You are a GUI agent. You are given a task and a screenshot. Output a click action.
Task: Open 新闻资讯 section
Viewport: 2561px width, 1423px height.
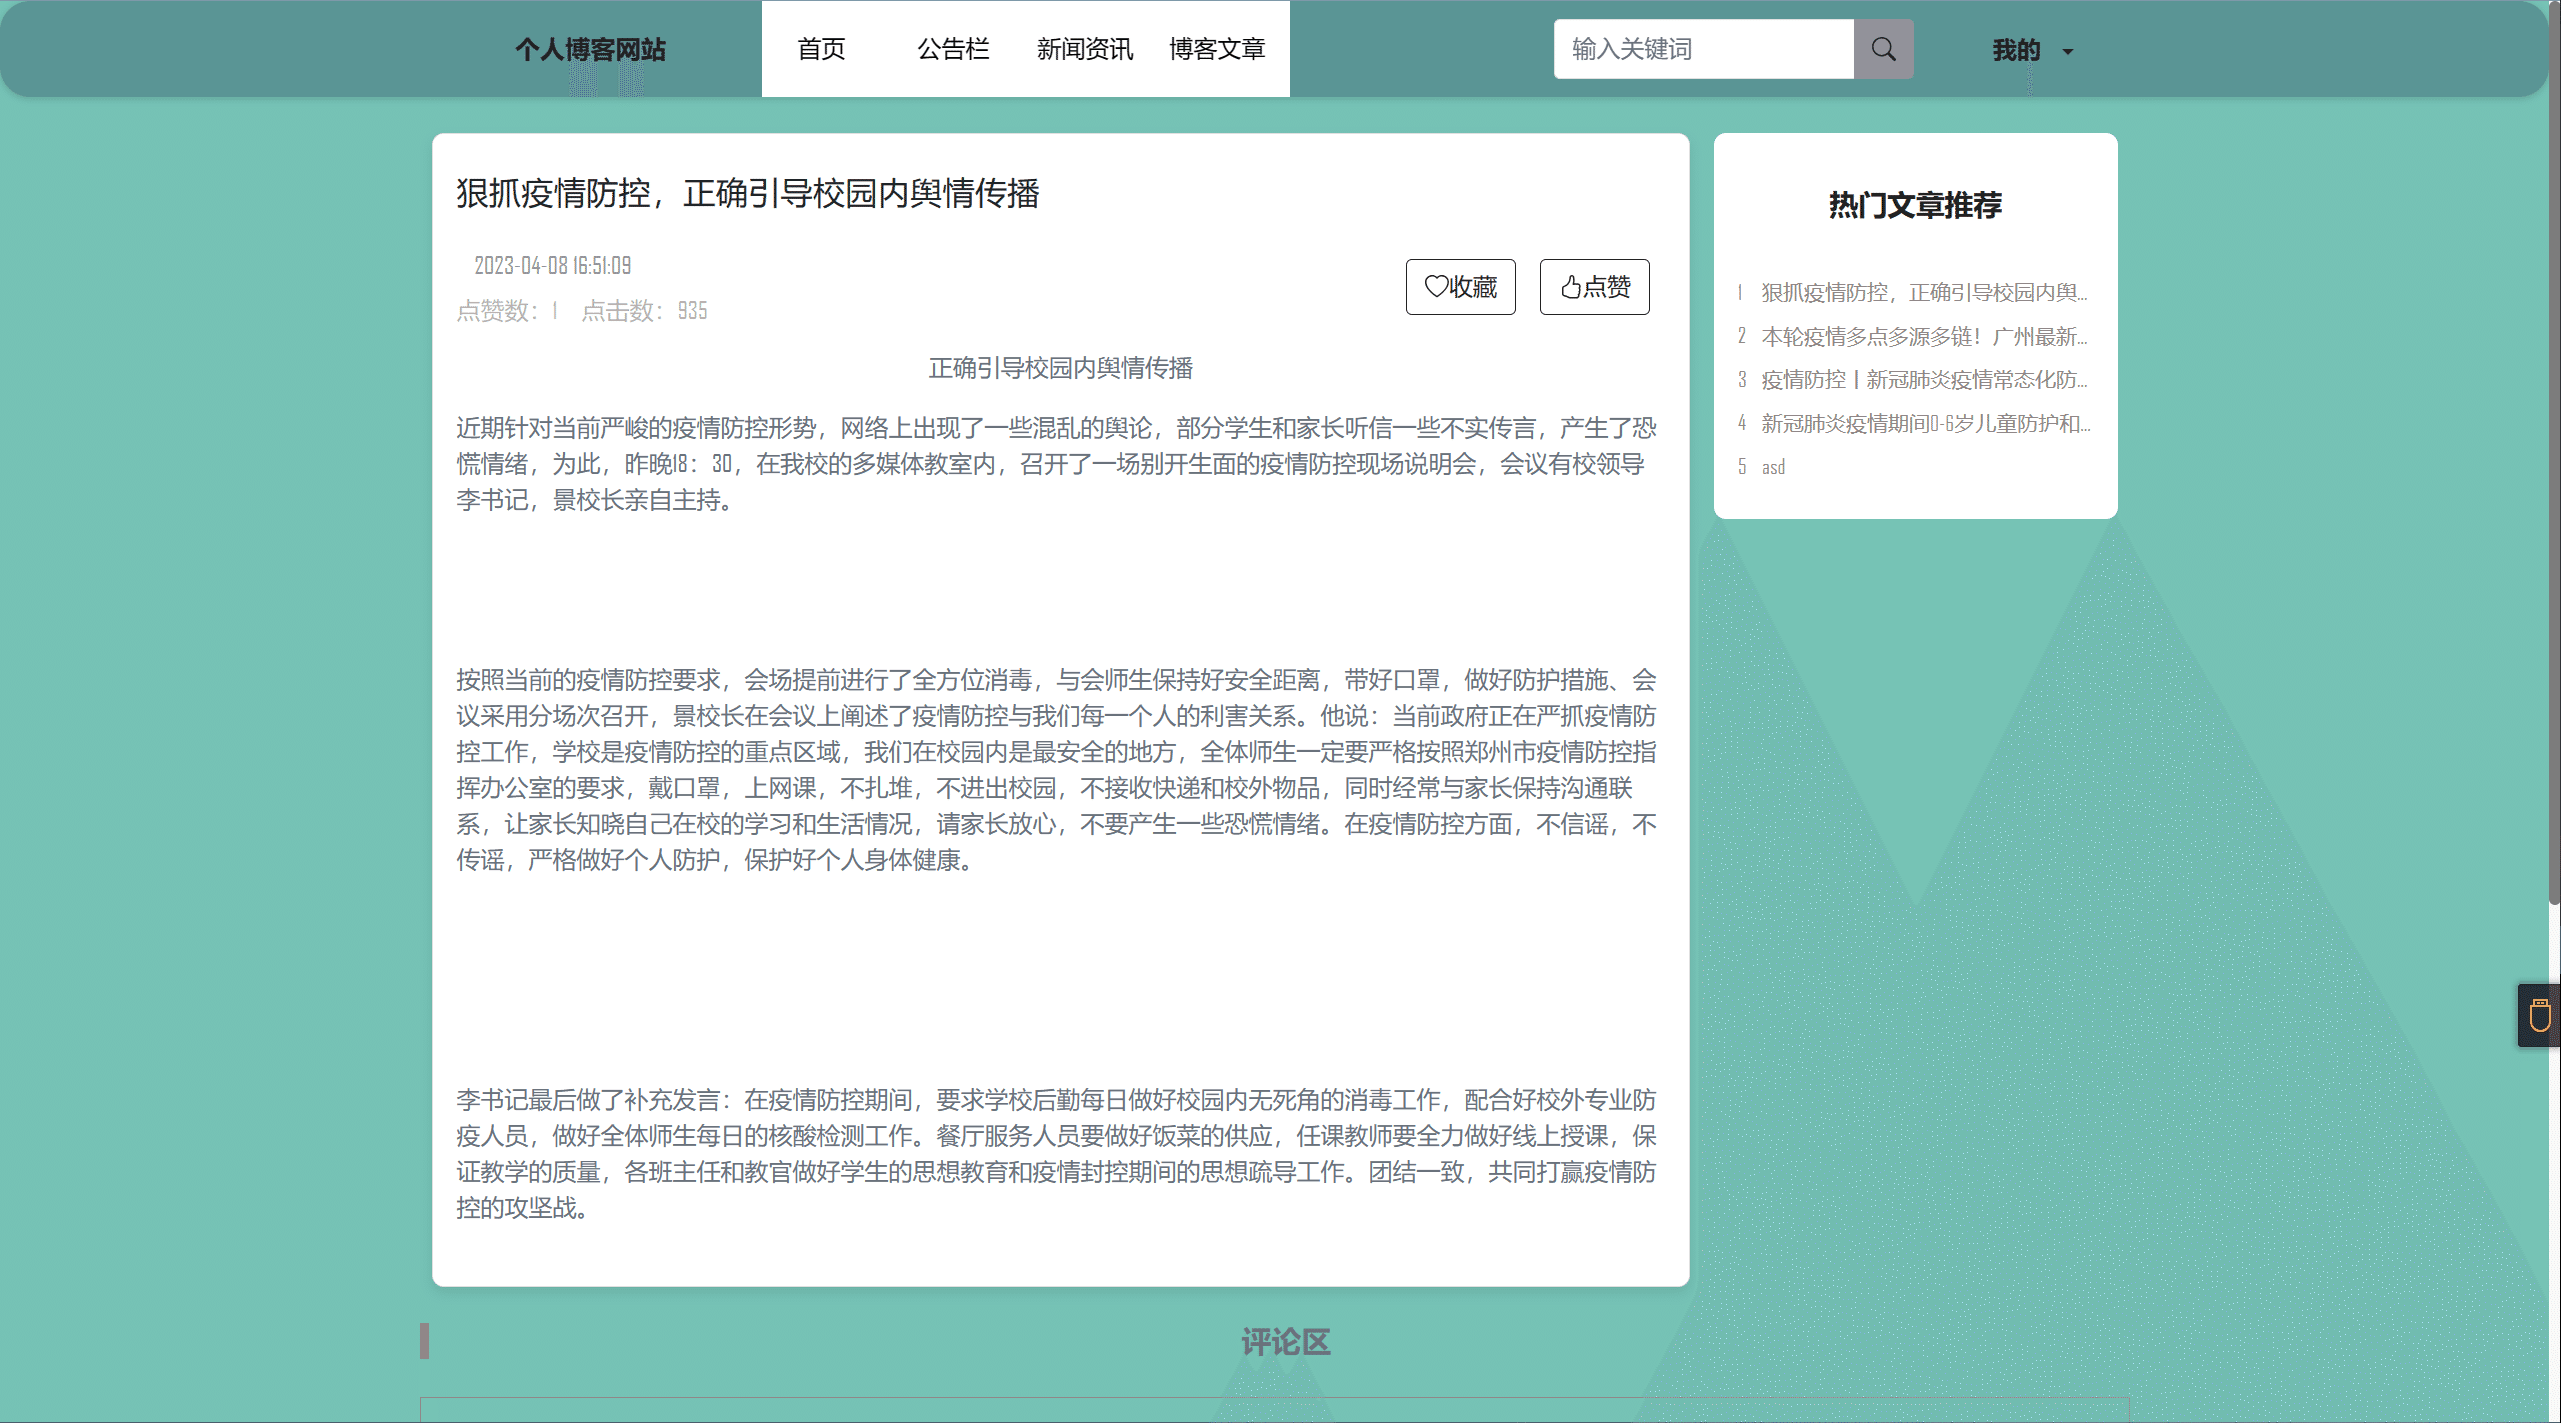point(1085,49)
